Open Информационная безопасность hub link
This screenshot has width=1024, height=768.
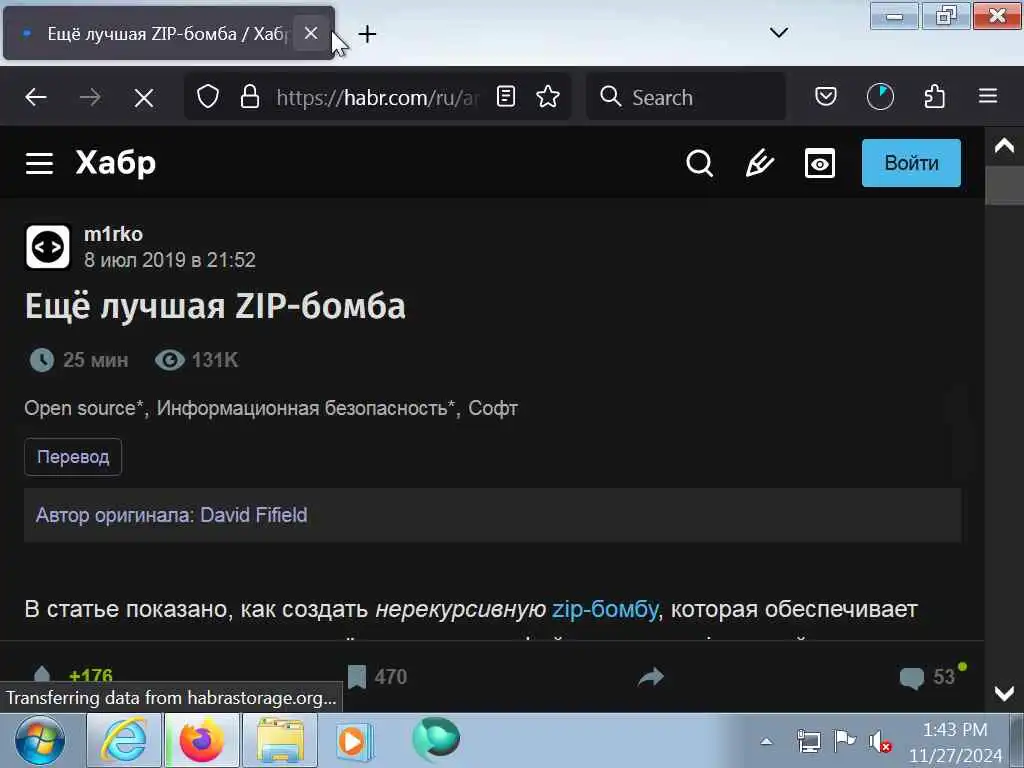tap(306, 408)
